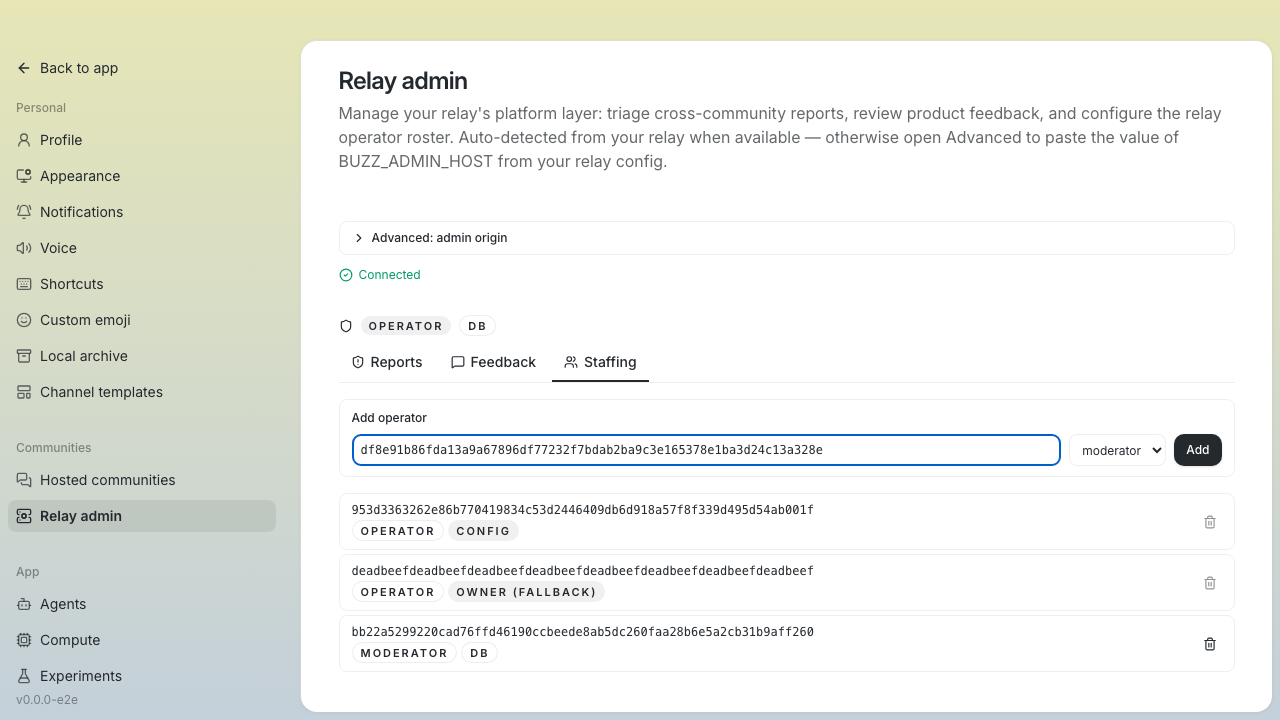
Task: Click the MODERATOR badge
Action: [404, 653]
